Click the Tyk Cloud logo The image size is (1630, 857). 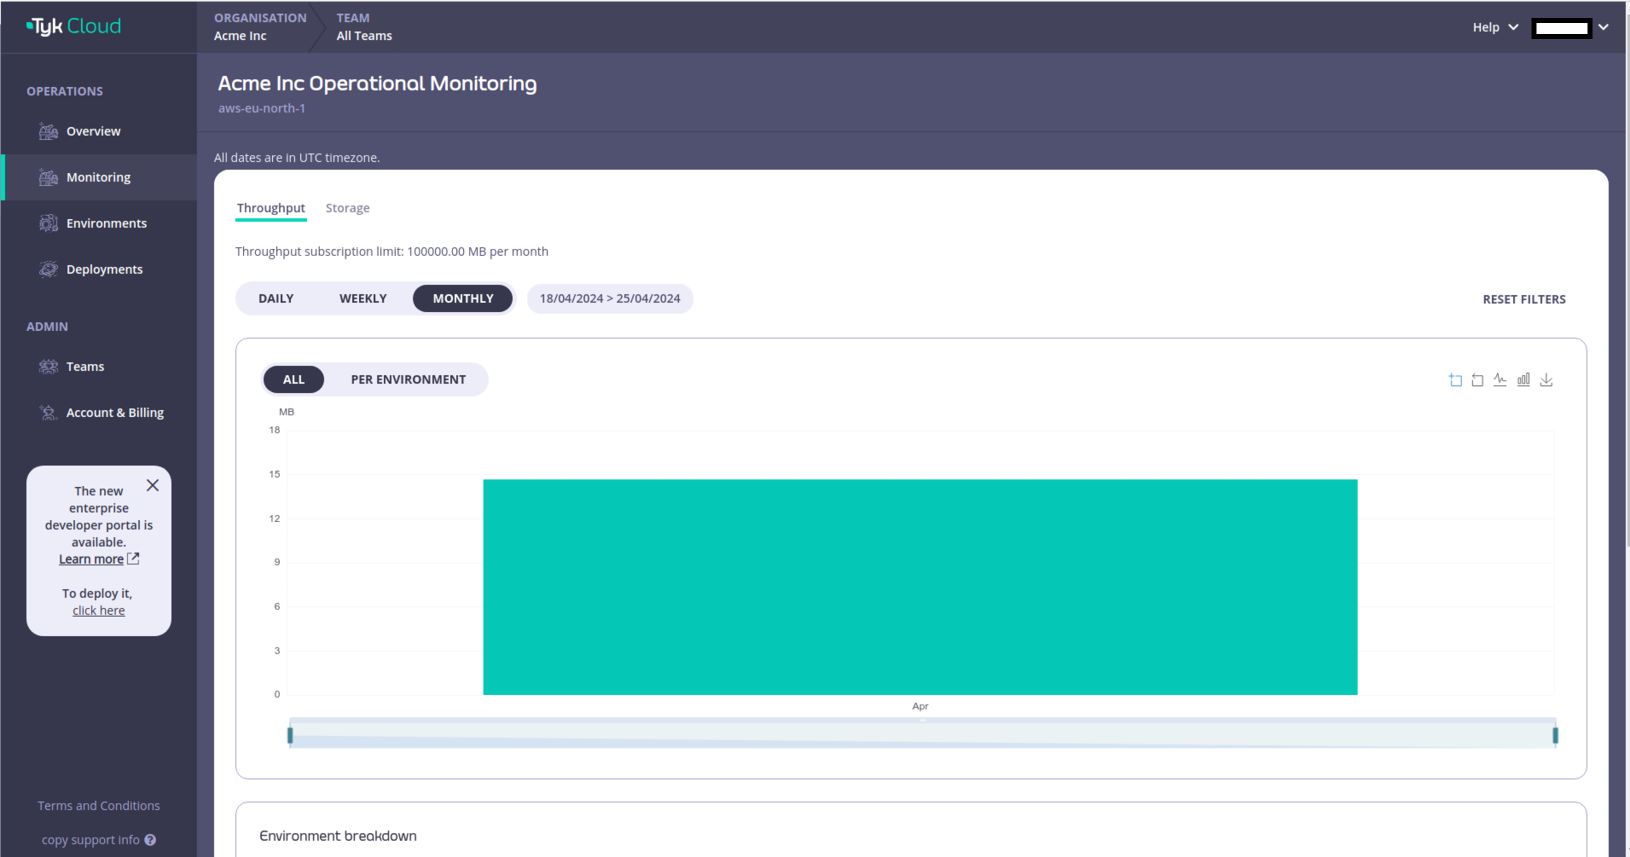74,27
